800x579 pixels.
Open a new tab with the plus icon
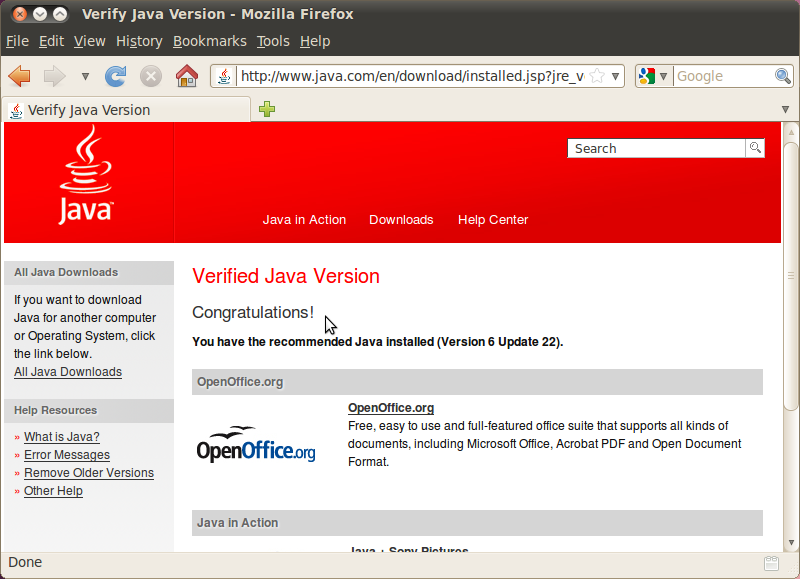coord(267,109)
